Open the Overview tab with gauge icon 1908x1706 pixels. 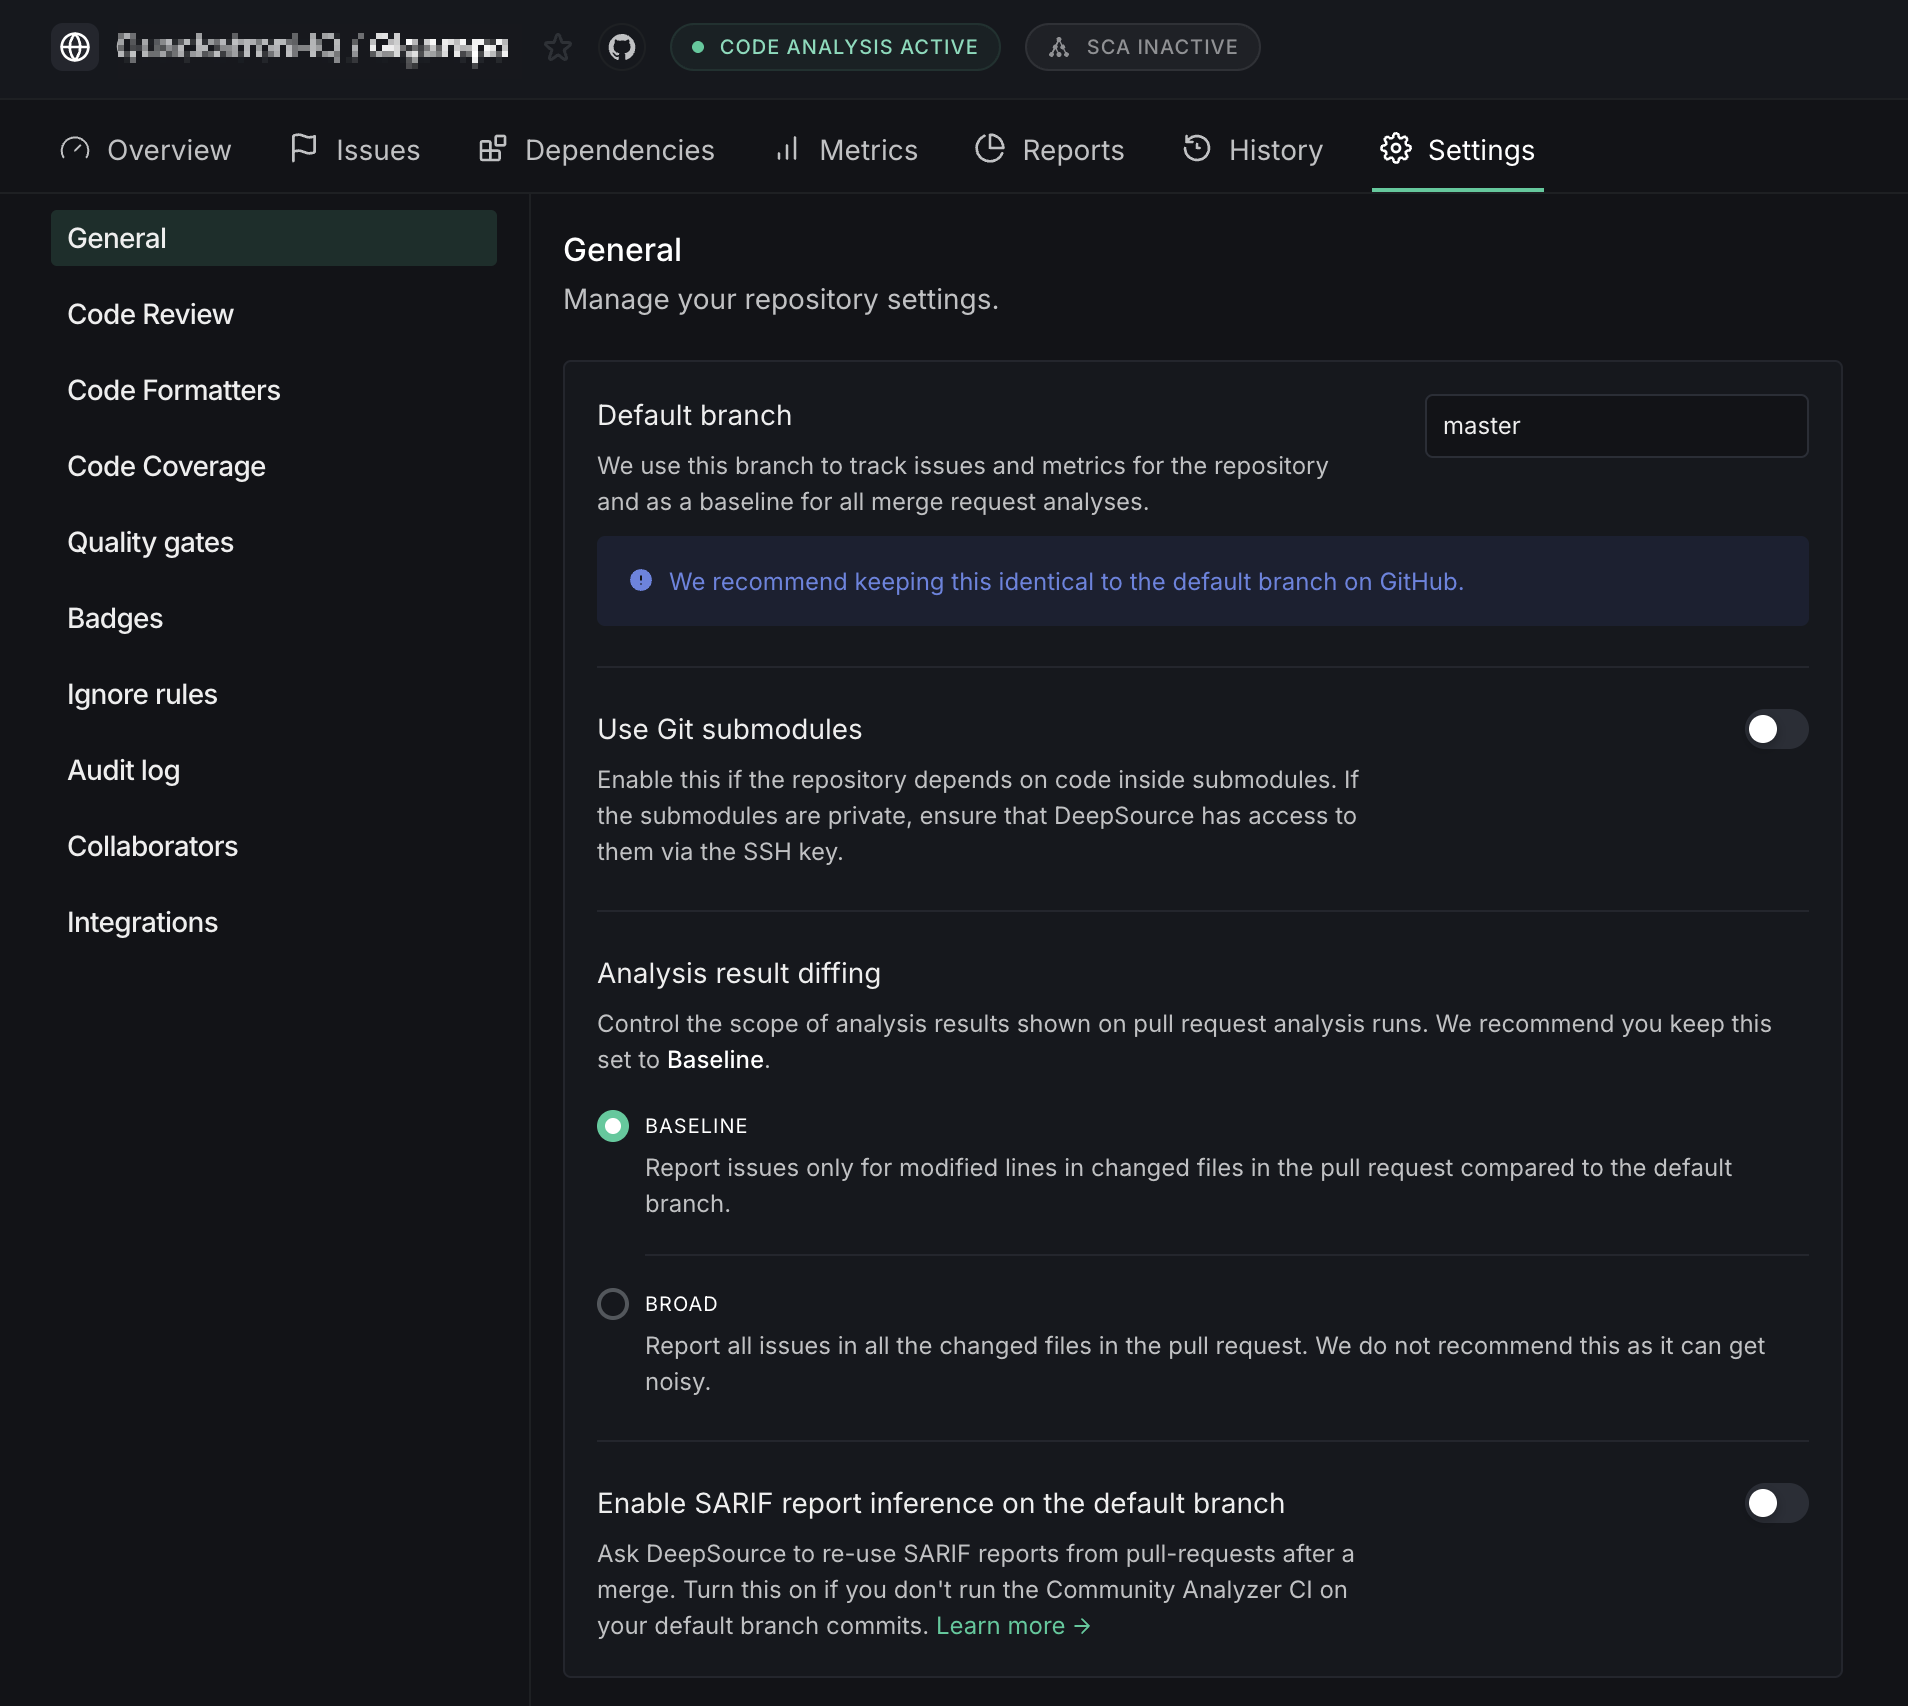click(x=146, y=150)
